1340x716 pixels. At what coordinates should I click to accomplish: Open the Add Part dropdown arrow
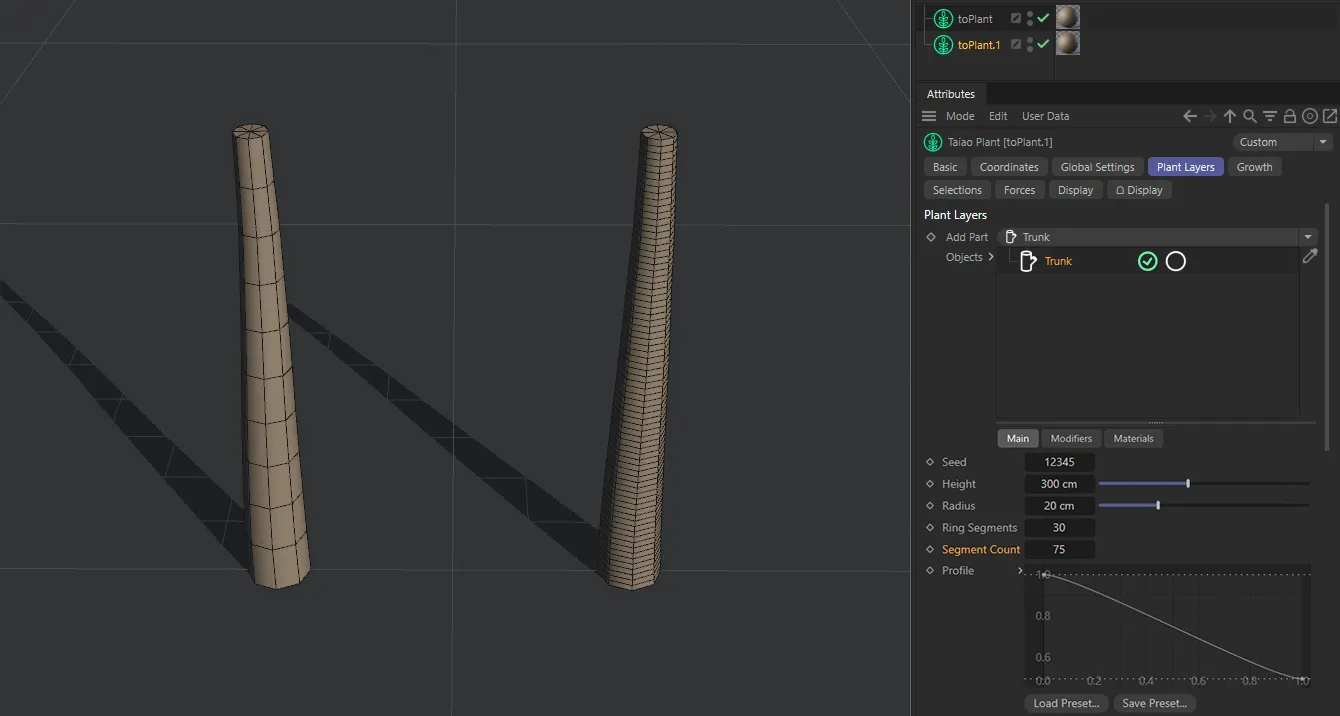1308,237
